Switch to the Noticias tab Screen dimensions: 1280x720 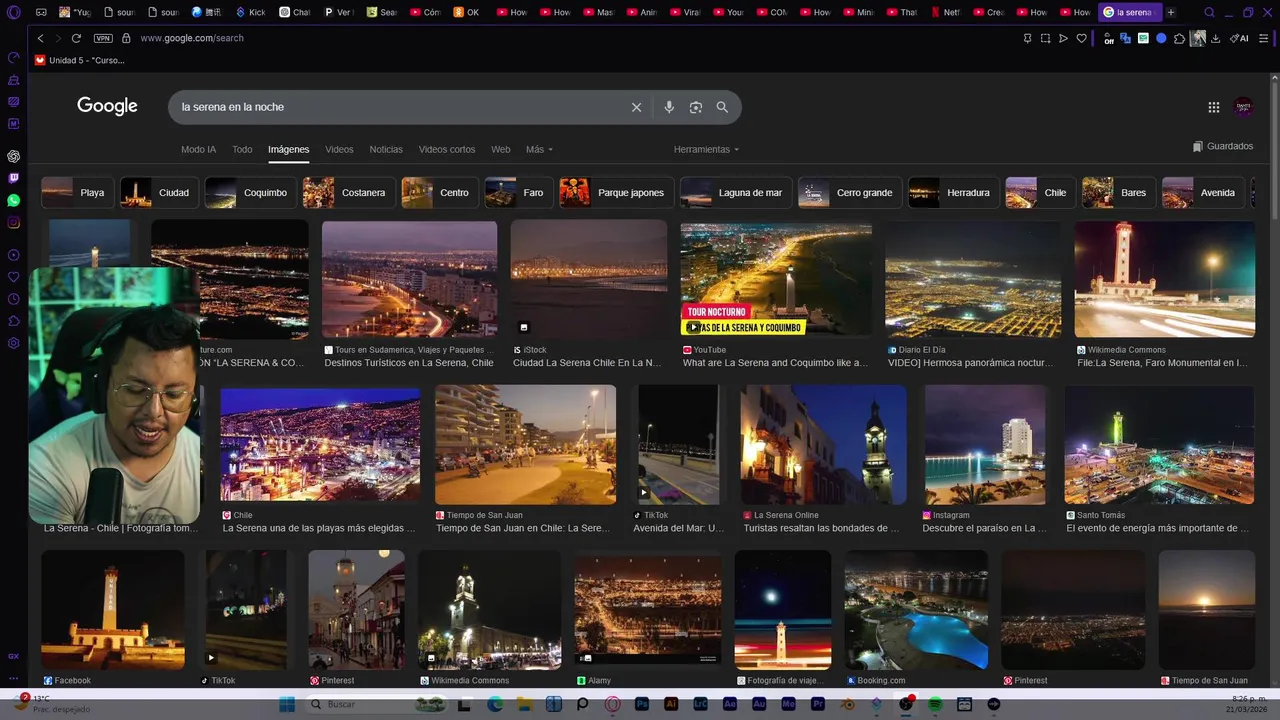click(x=386, y=149)
